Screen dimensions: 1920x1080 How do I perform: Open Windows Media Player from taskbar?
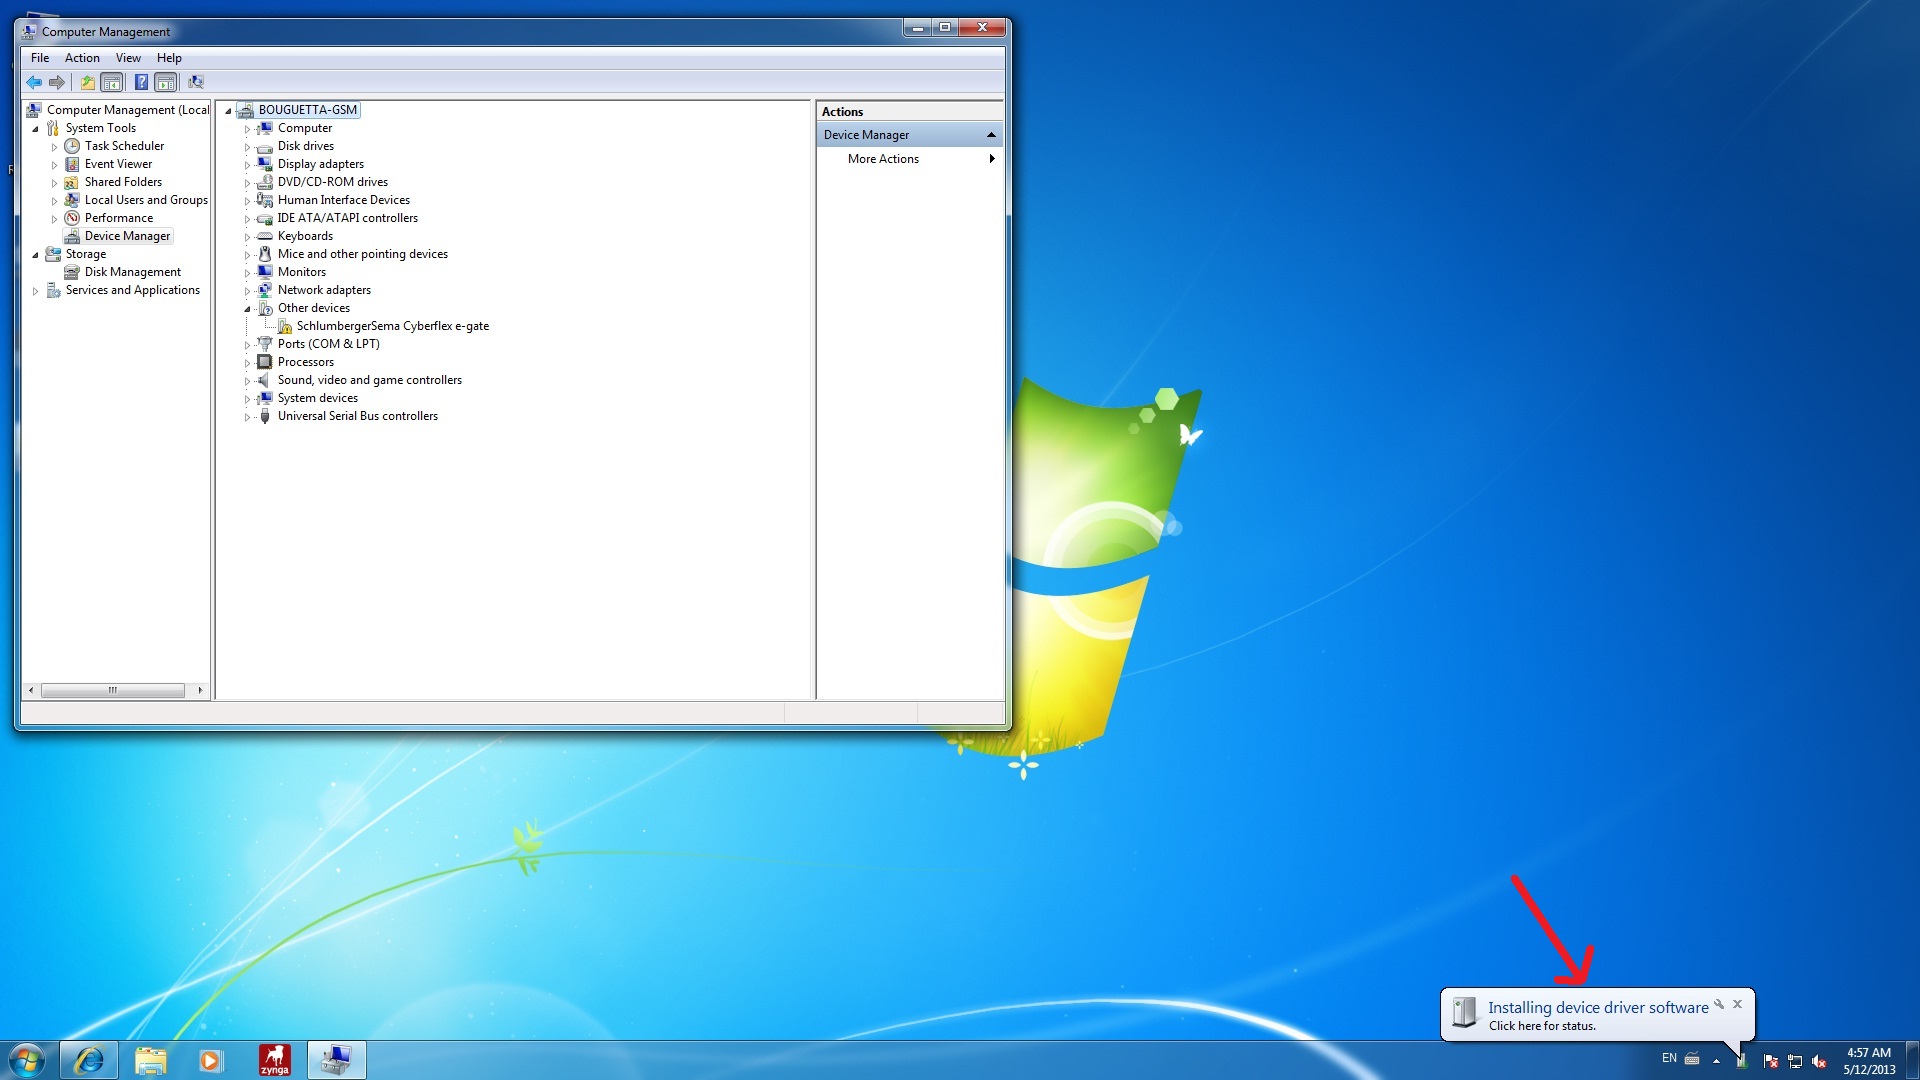210,1060
